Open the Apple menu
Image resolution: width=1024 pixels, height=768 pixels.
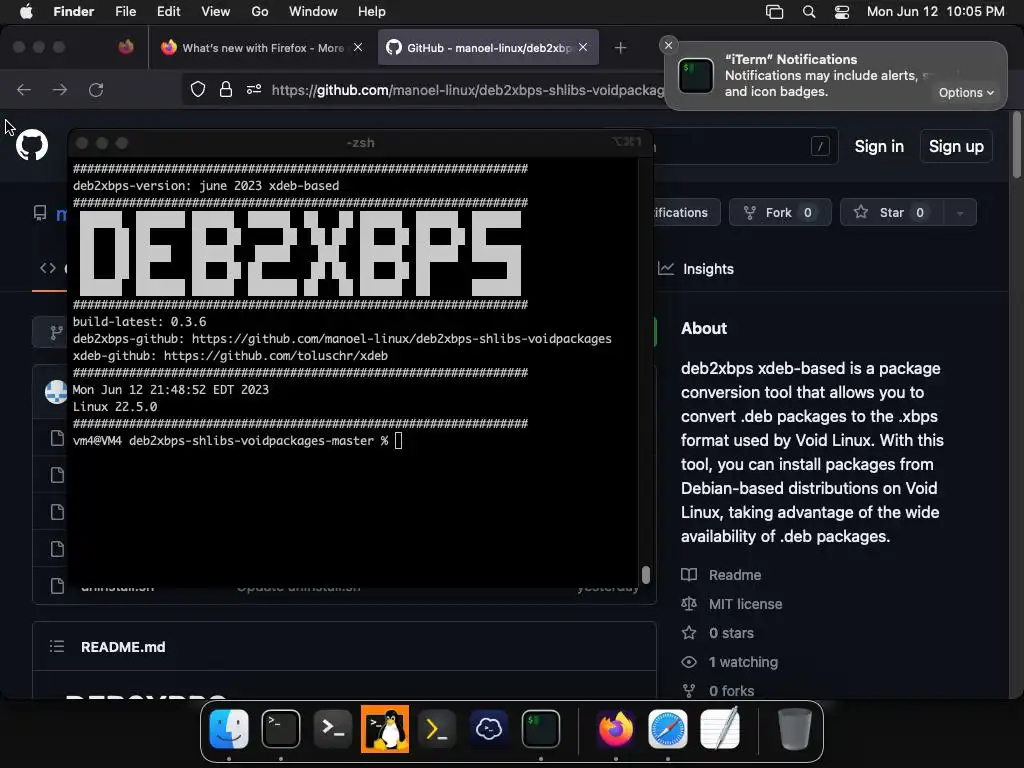click(x=26, y=12)
